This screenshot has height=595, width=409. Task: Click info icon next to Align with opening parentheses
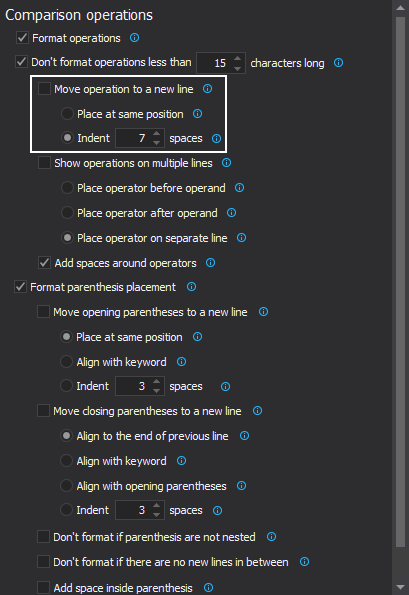point(242,486)
